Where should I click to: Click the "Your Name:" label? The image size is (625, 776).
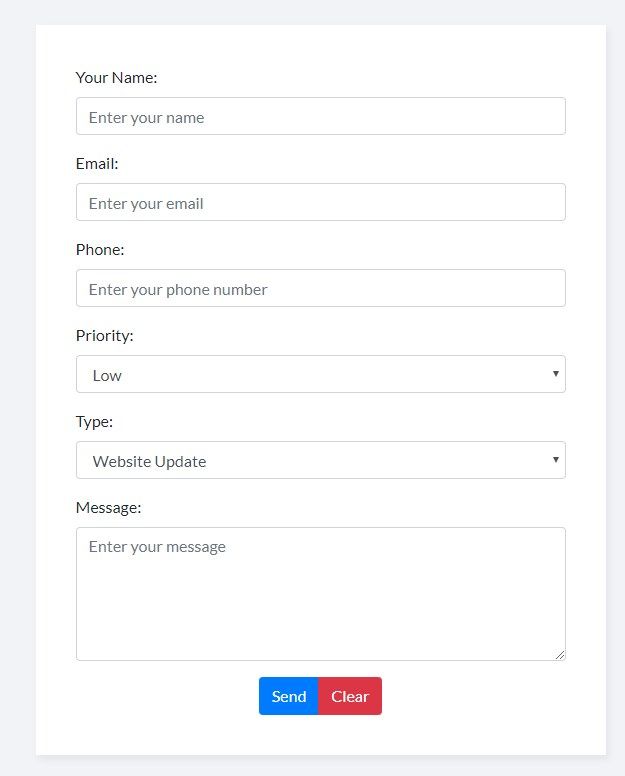[116, 78]
